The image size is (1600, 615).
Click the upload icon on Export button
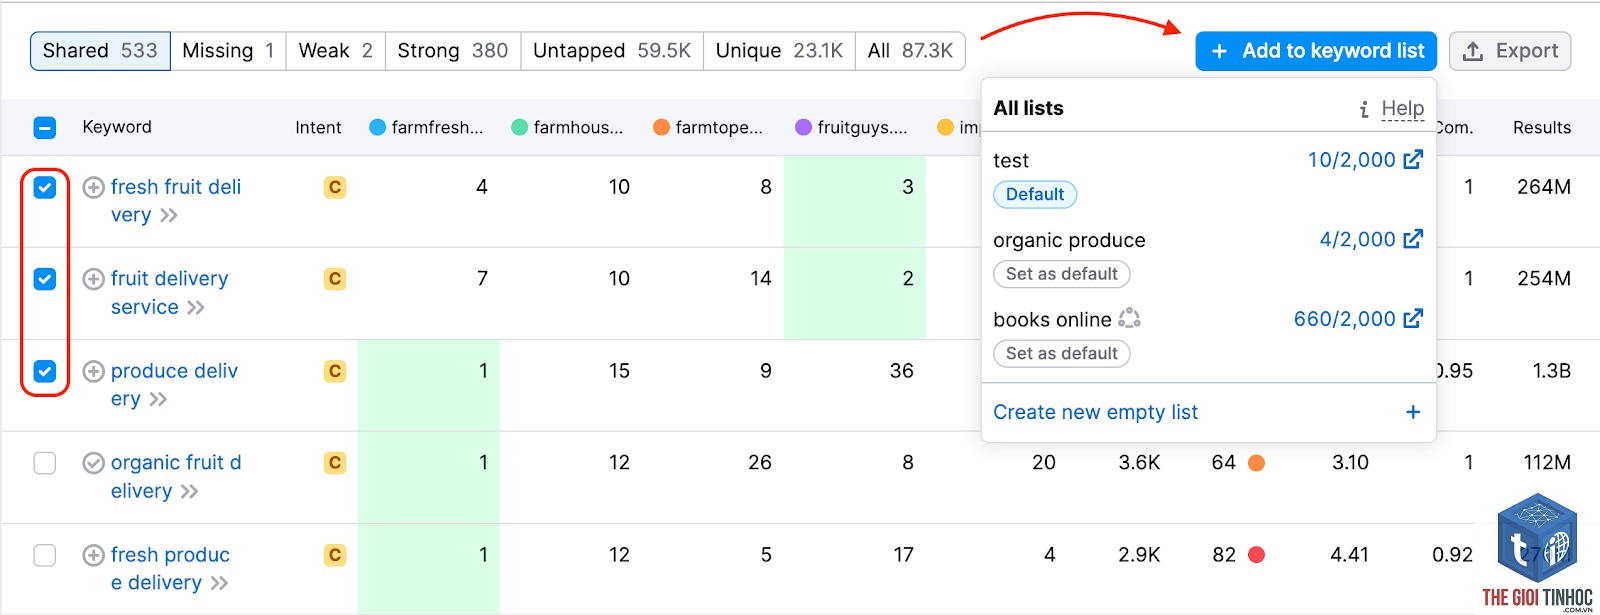(1473, 51)
